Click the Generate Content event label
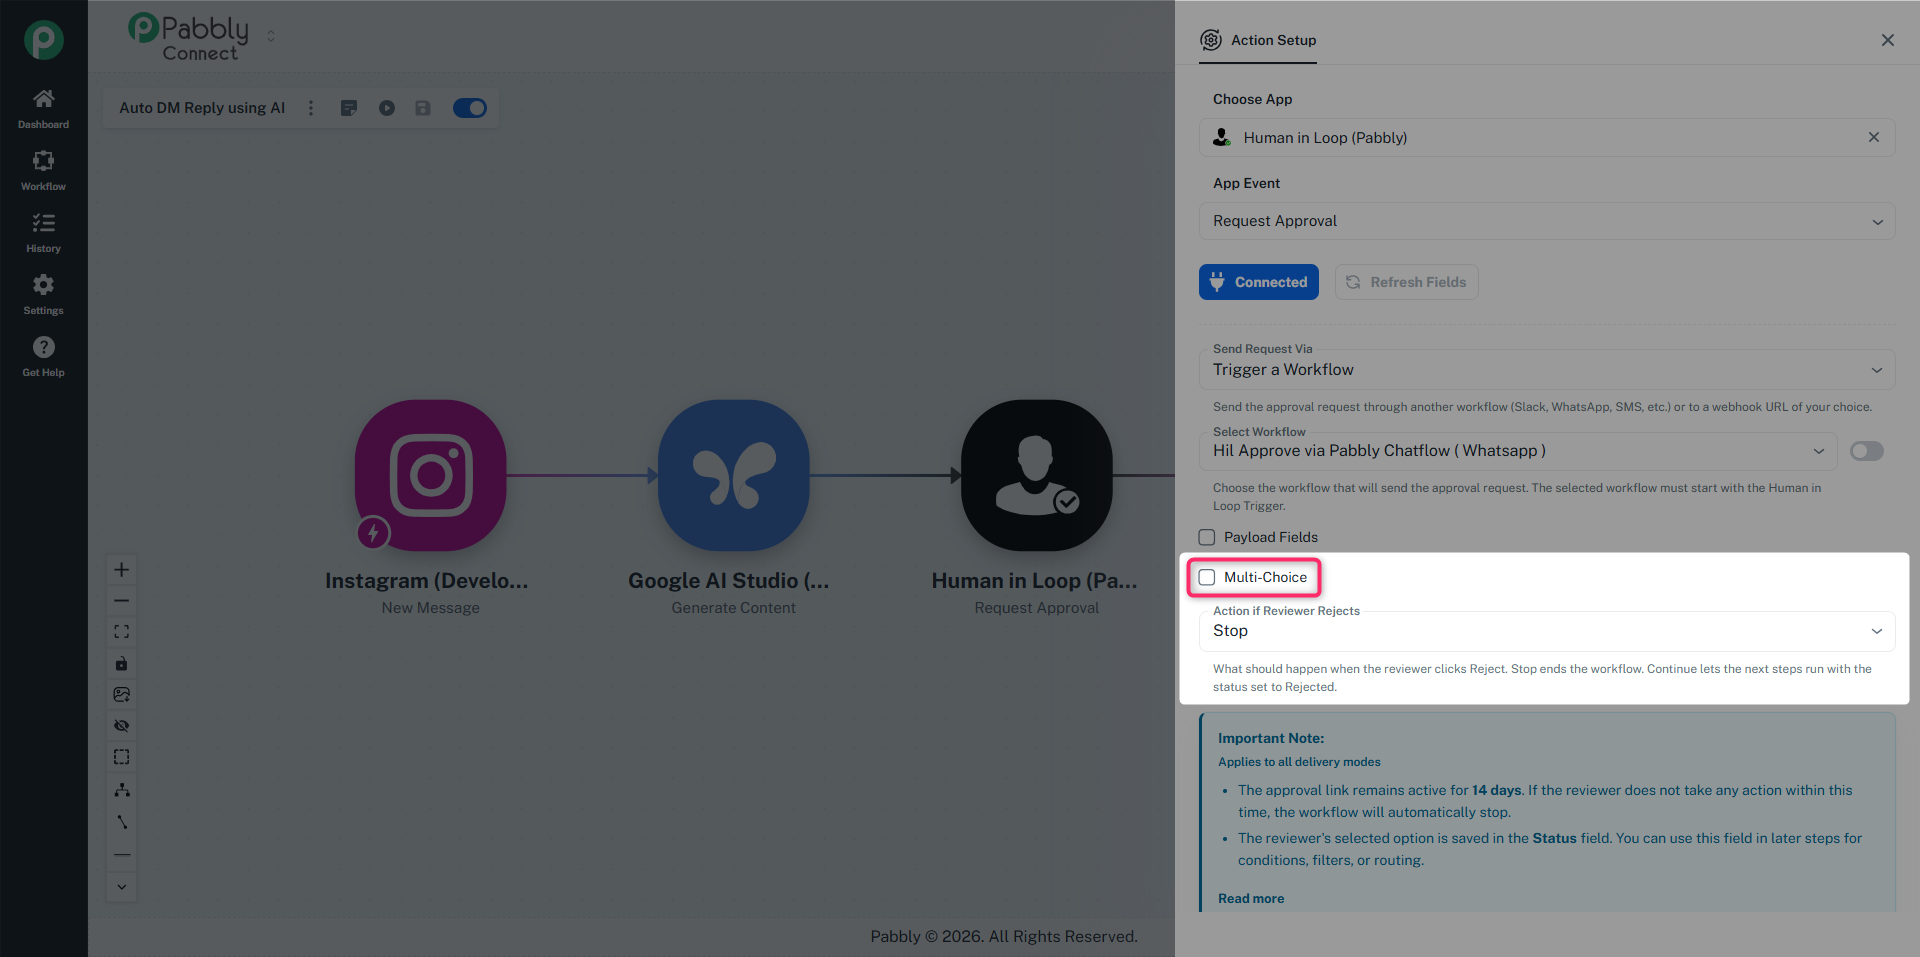The height and width of the screenshot is (957, 1920). pyautogui.click(x=734, y=608)
